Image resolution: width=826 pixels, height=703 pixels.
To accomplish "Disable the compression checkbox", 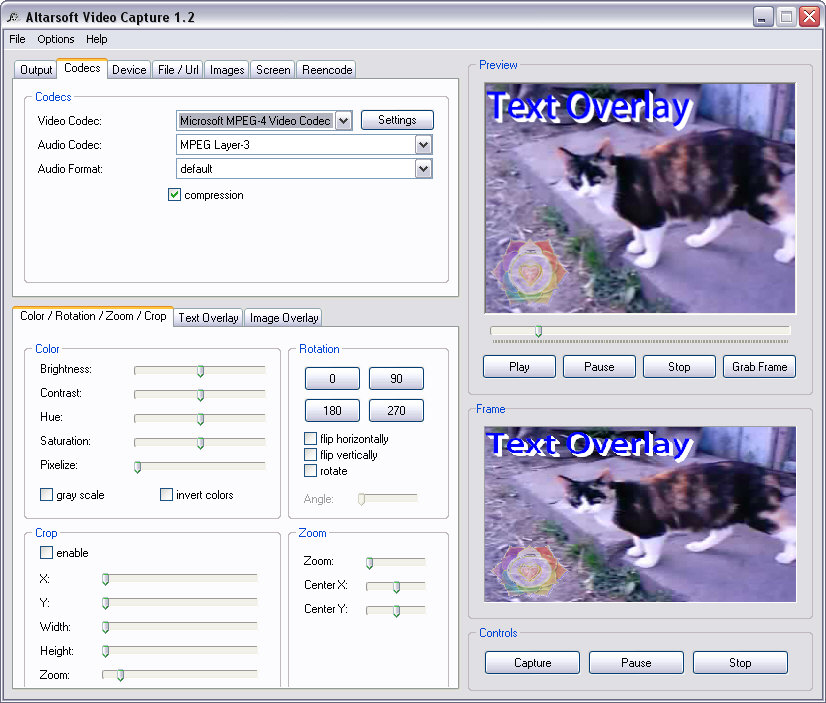I will 174,195.
